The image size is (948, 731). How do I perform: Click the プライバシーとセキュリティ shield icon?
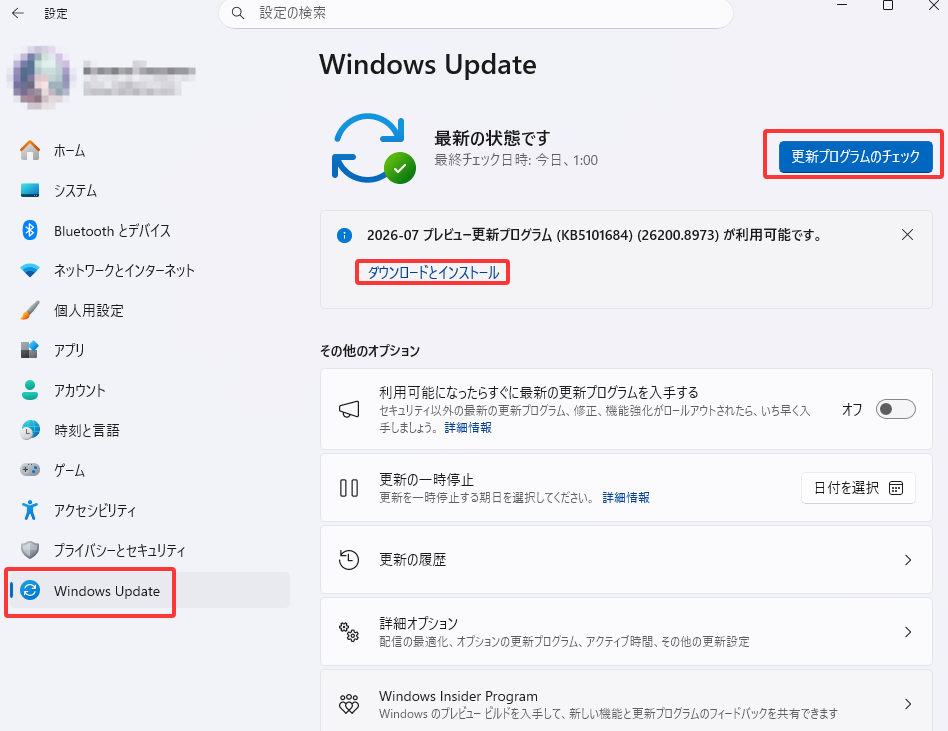tap(30, 550)
